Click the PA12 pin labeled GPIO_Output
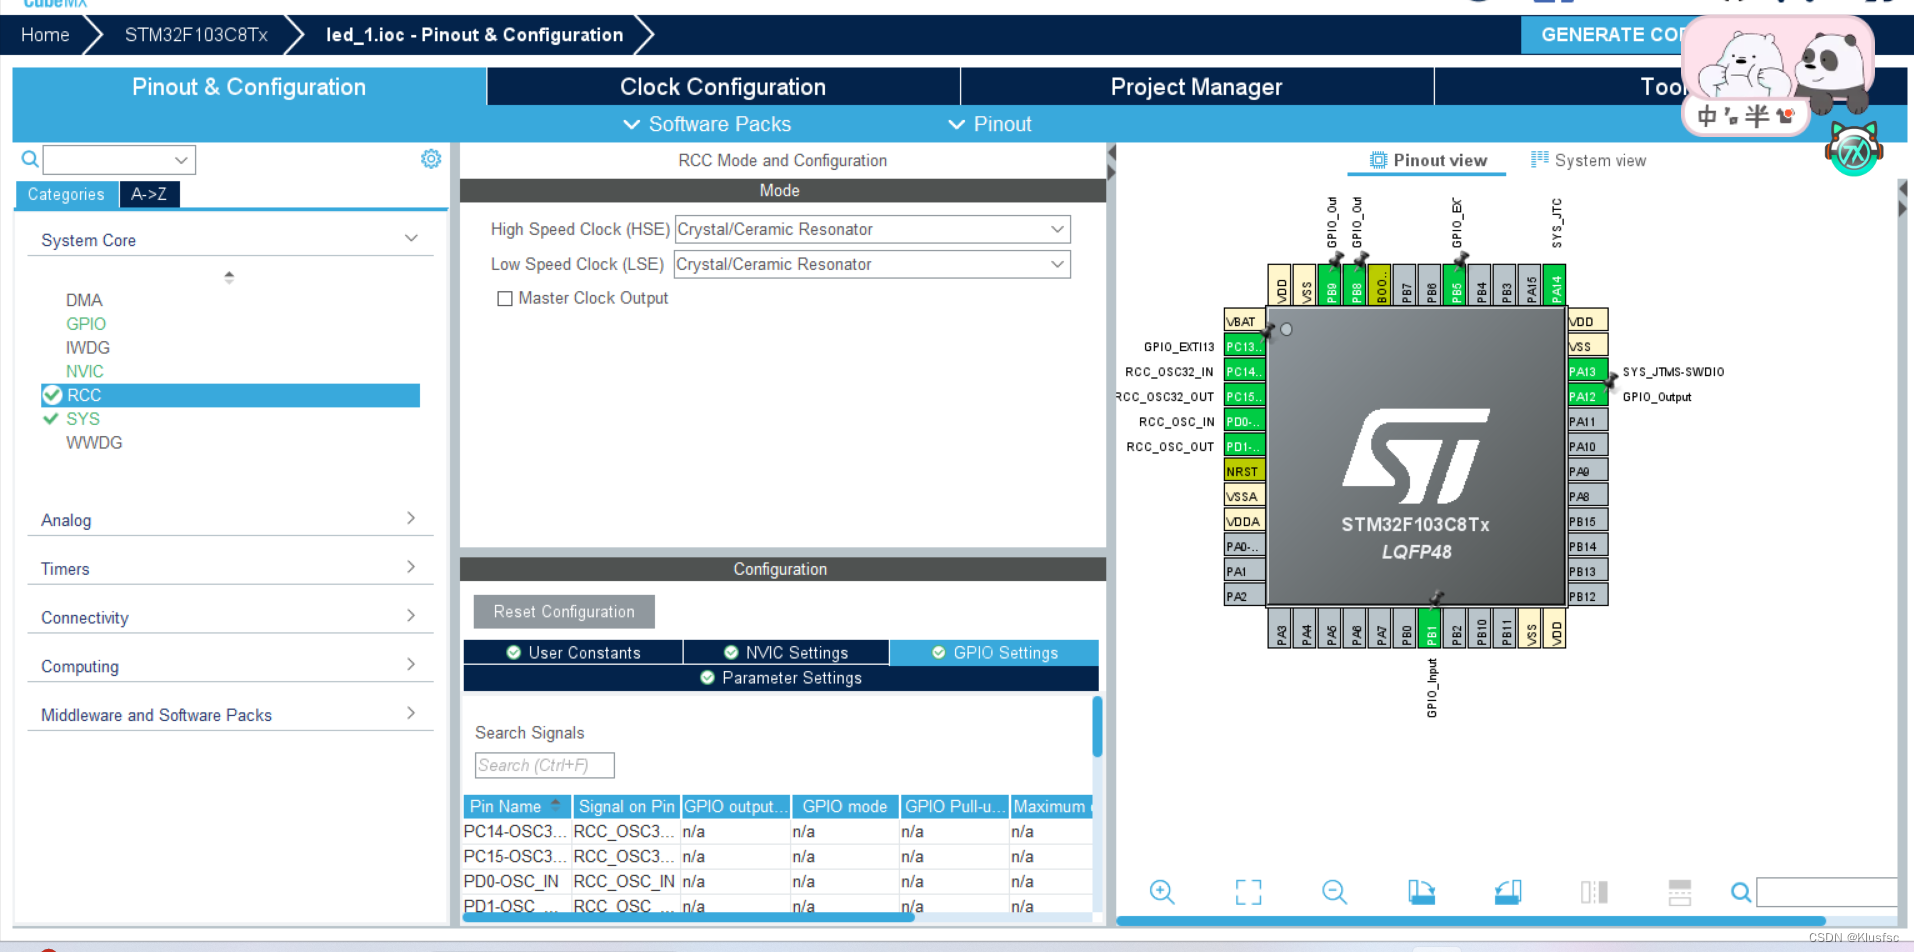 click(1587, 396)
